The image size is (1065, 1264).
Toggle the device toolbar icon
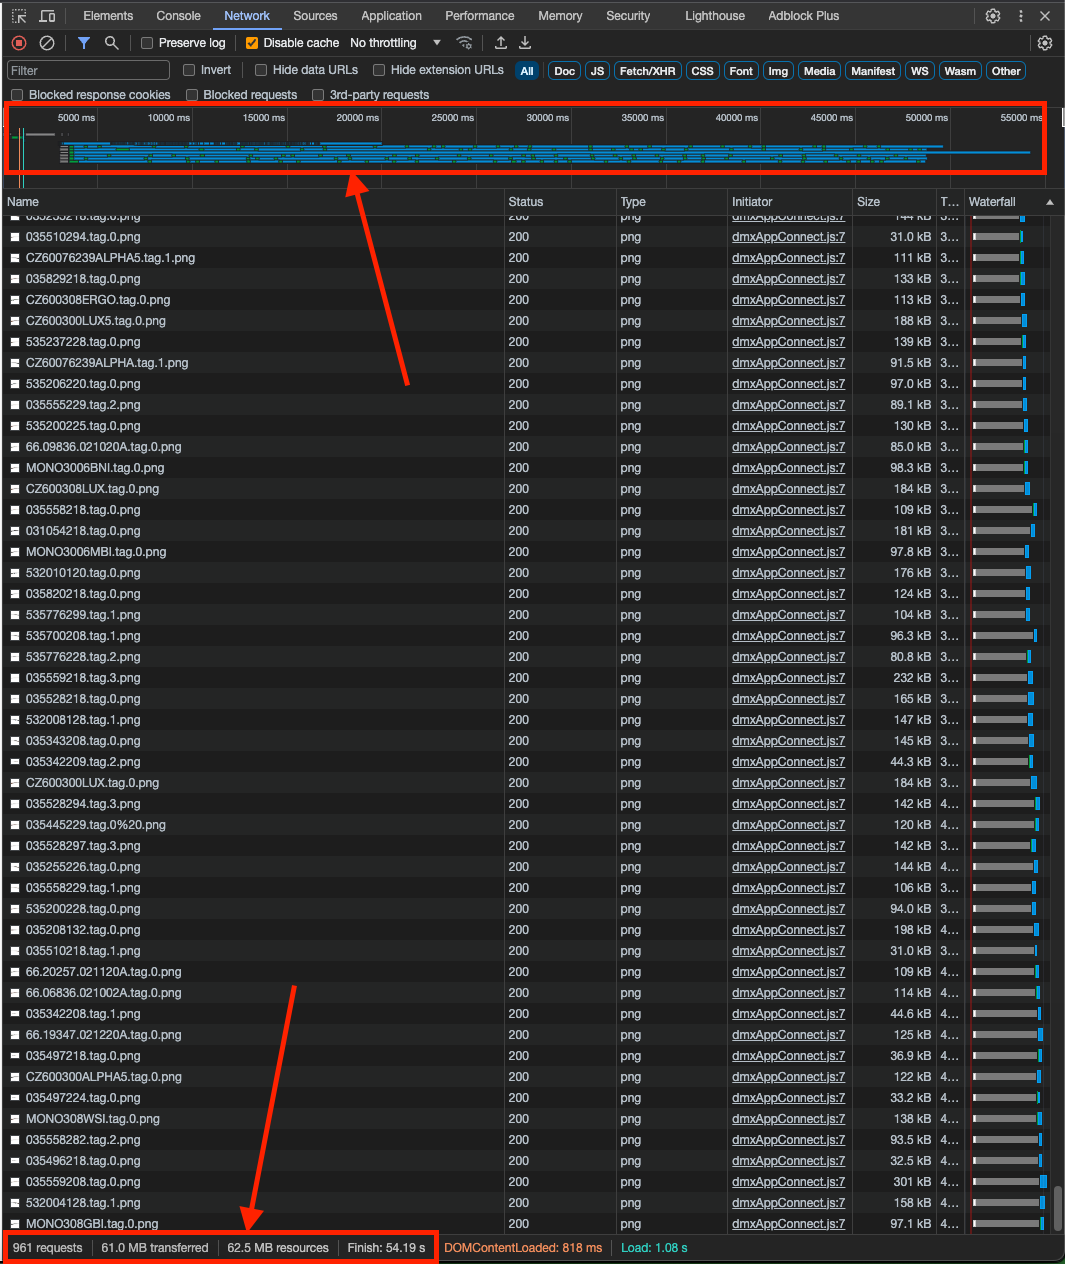point(47,16)
